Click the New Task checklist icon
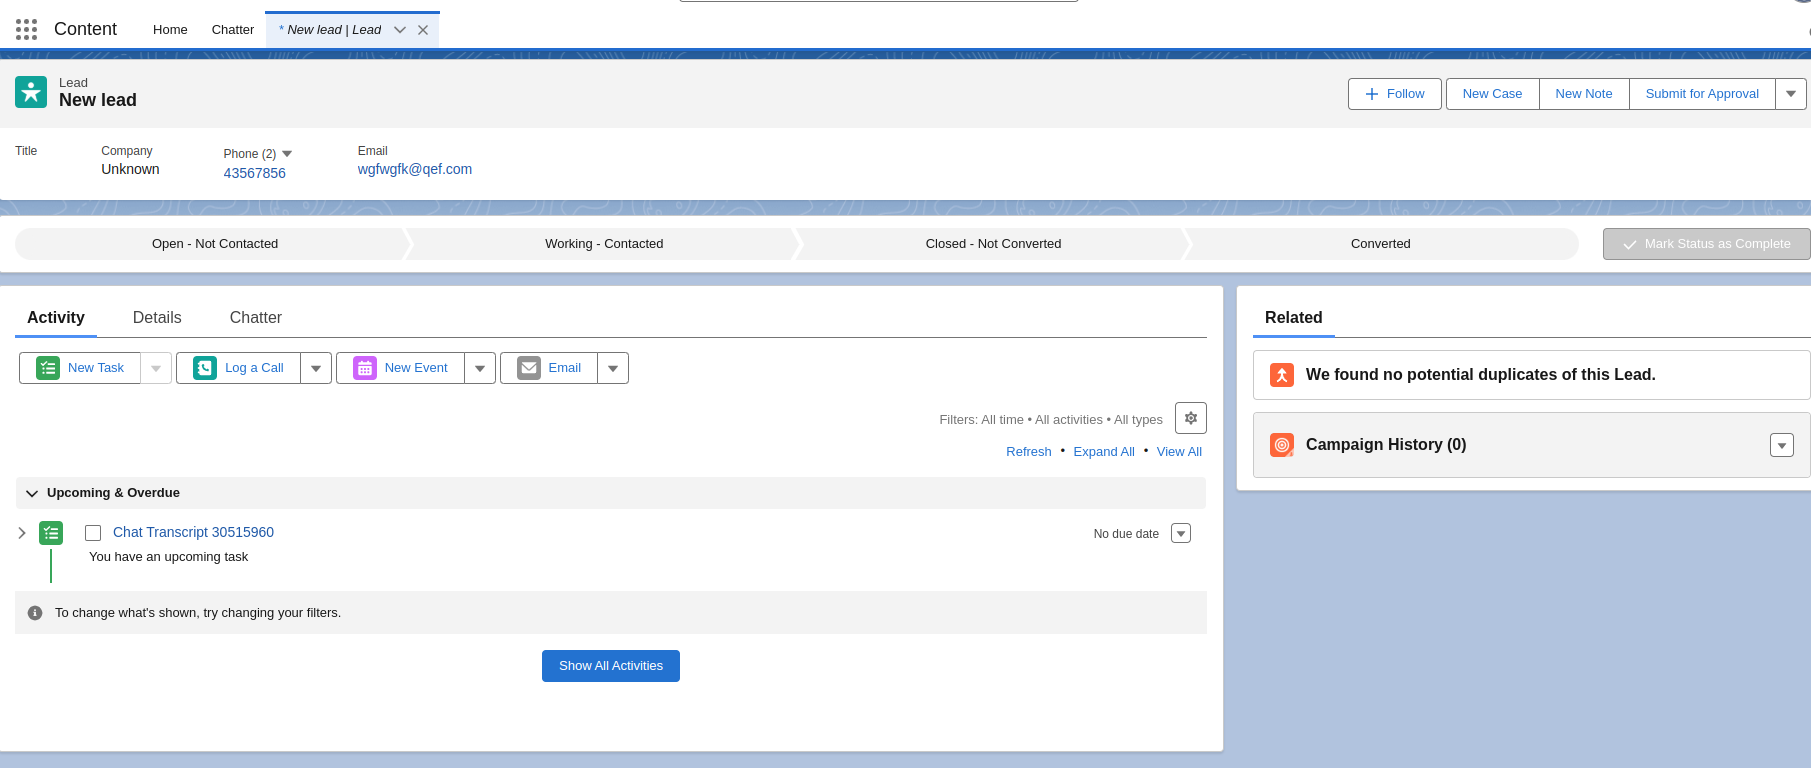Viewport: 1811px width, 768px height. click(x=47, y=368)
